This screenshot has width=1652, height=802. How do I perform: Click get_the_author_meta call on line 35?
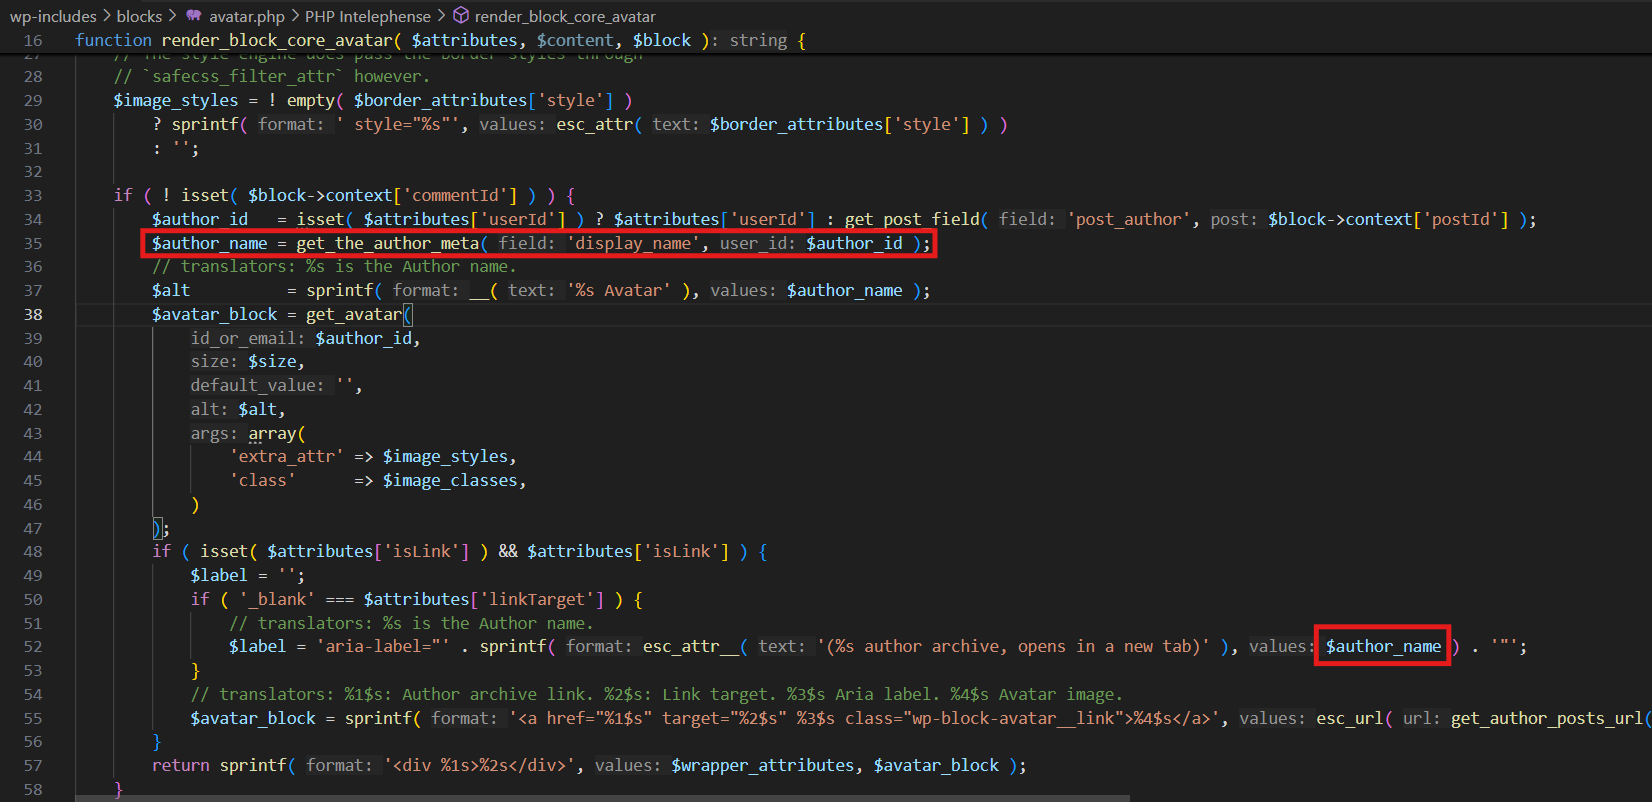[x=387, y=243]
